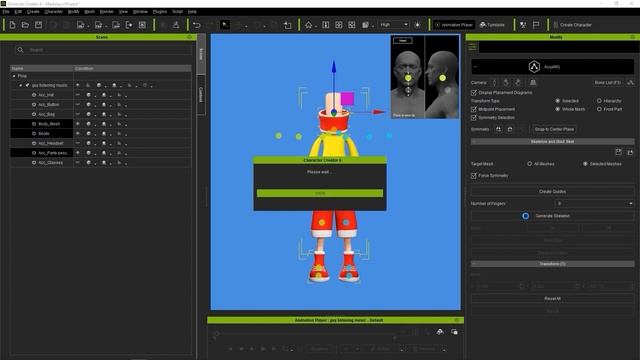Click the Bone List (F3) button
The width and height of the screenshot is (640, 360).
pos(608,82)
